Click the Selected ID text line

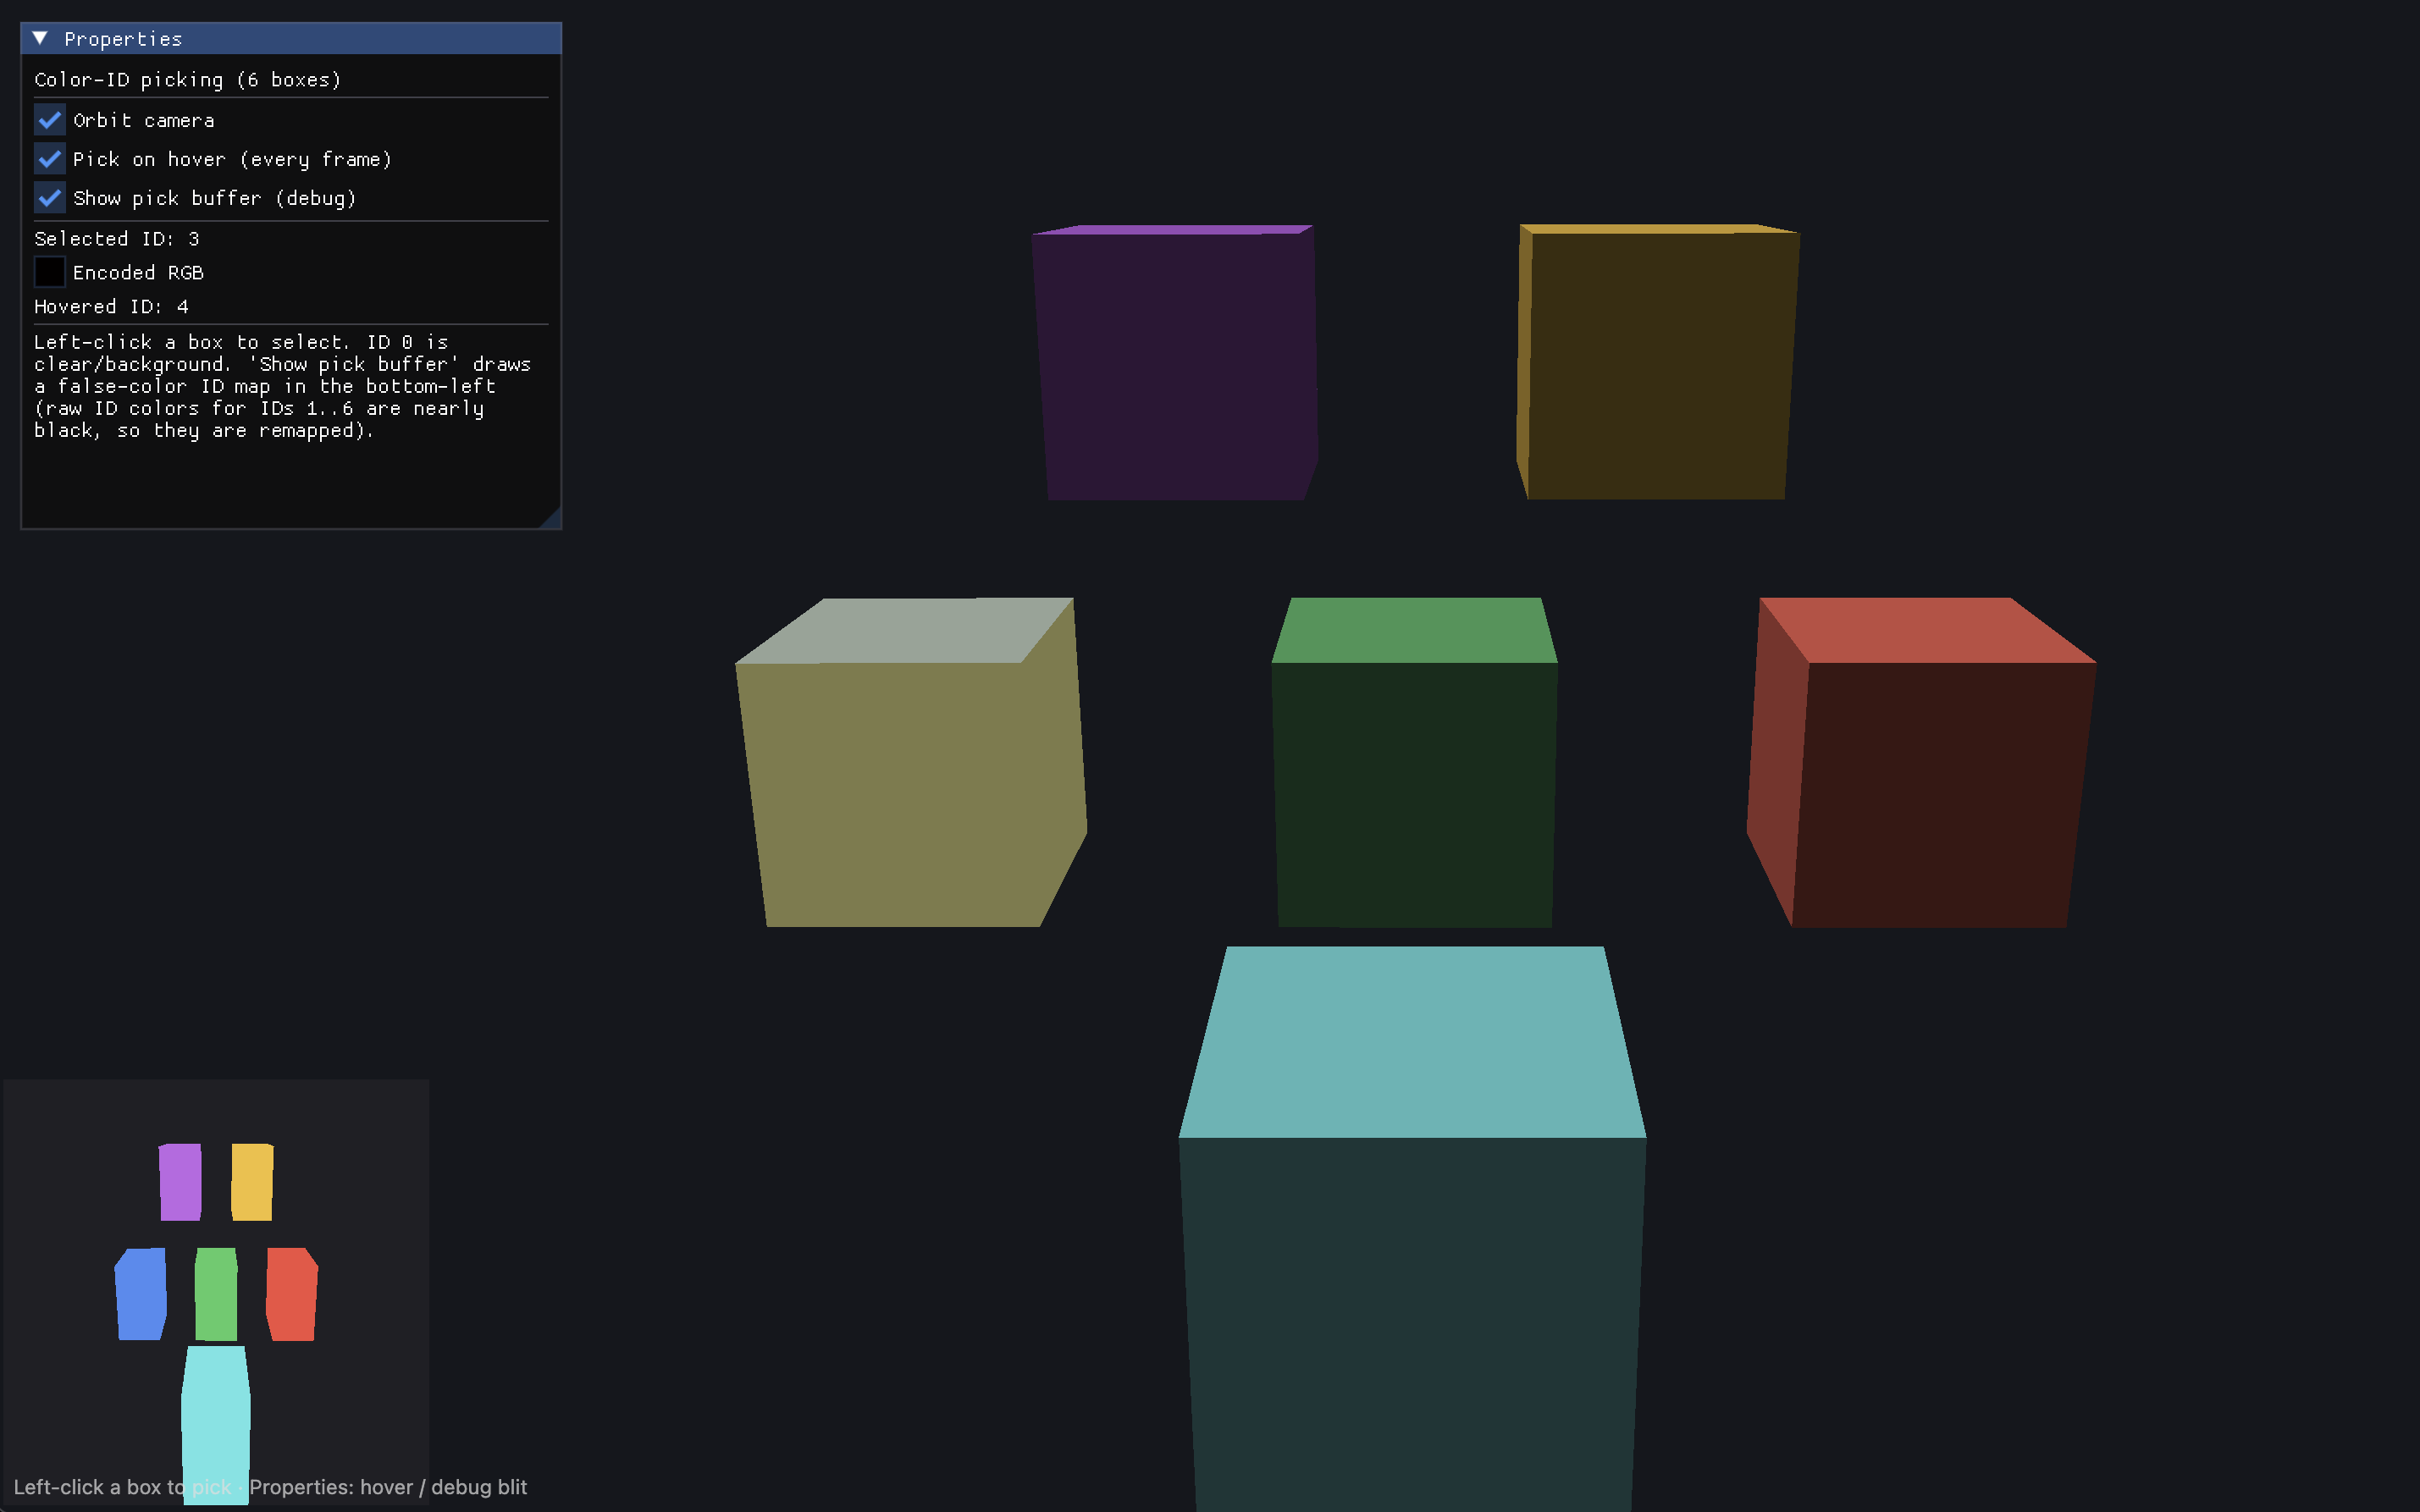point(117,238)
